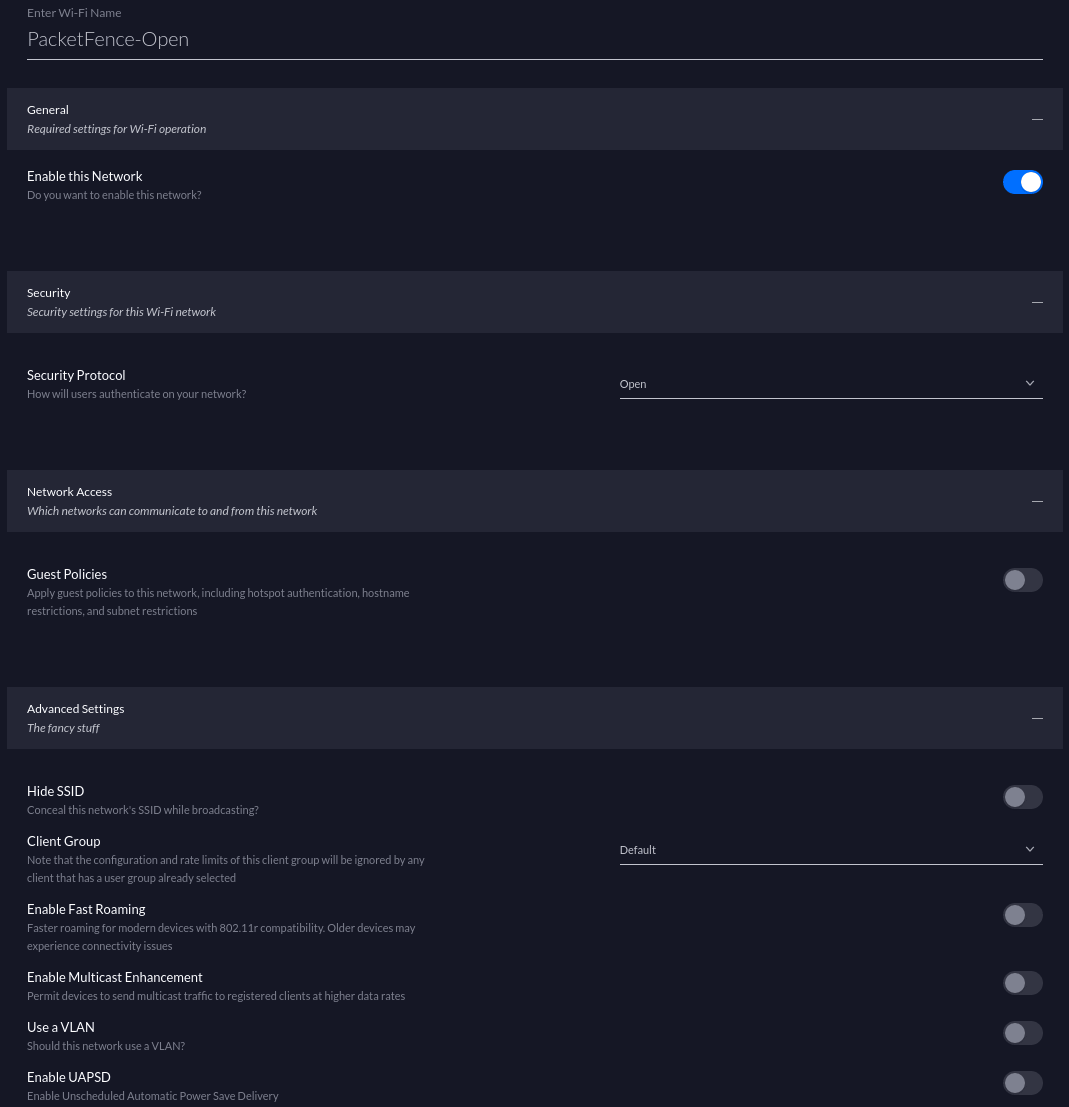
Task: Click the Network Access section header
Action: click(x=500, y=501)
